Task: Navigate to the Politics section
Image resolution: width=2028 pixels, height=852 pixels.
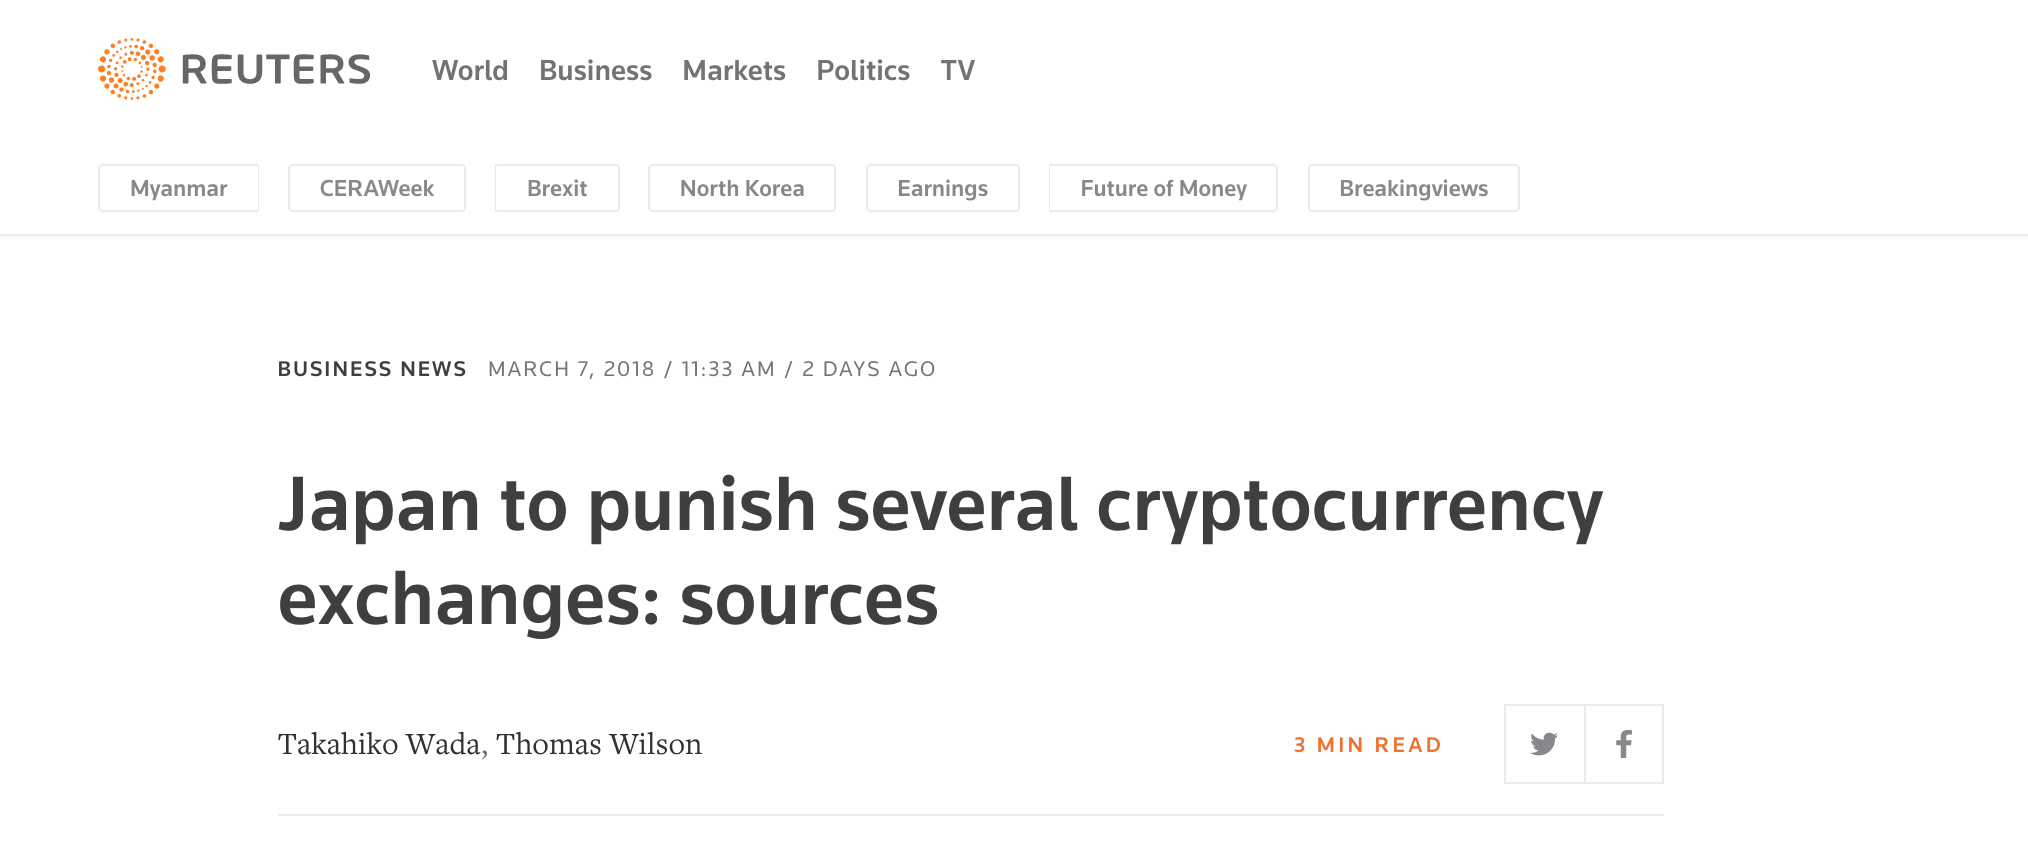Action: (x=863, y=70)
